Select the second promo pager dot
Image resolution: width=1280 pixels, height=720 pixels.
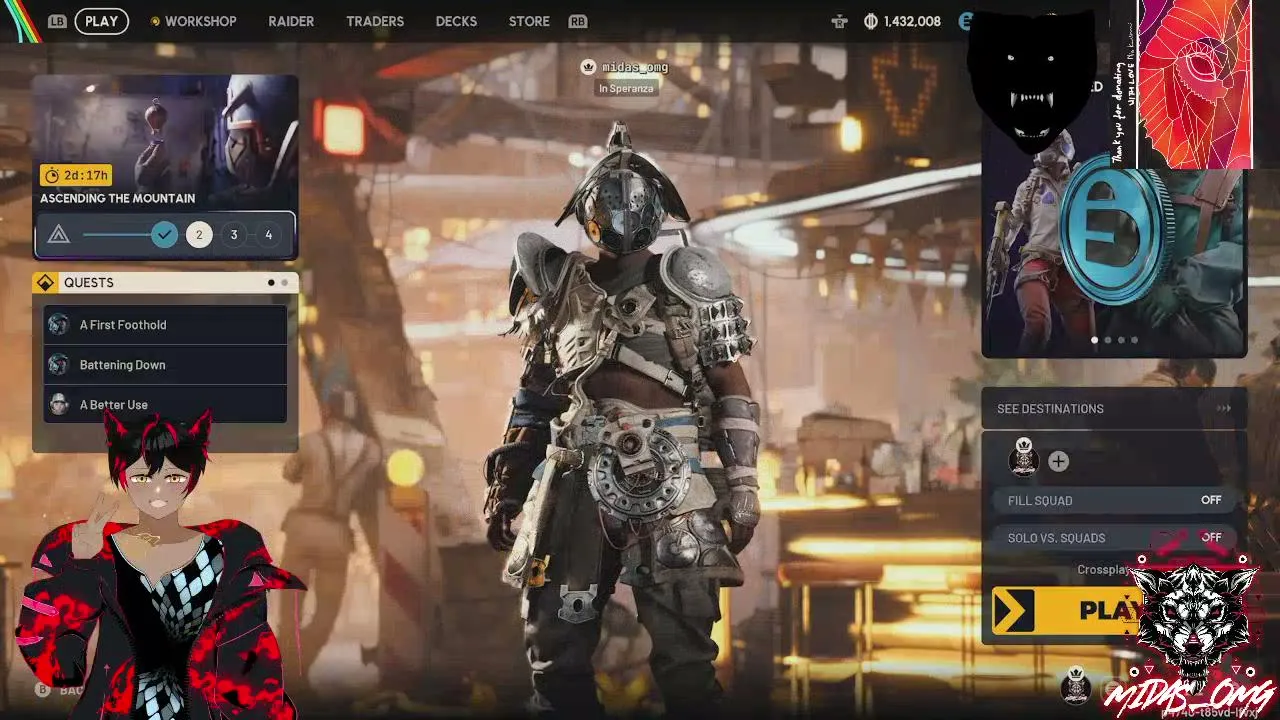[x=1107, y=340]
